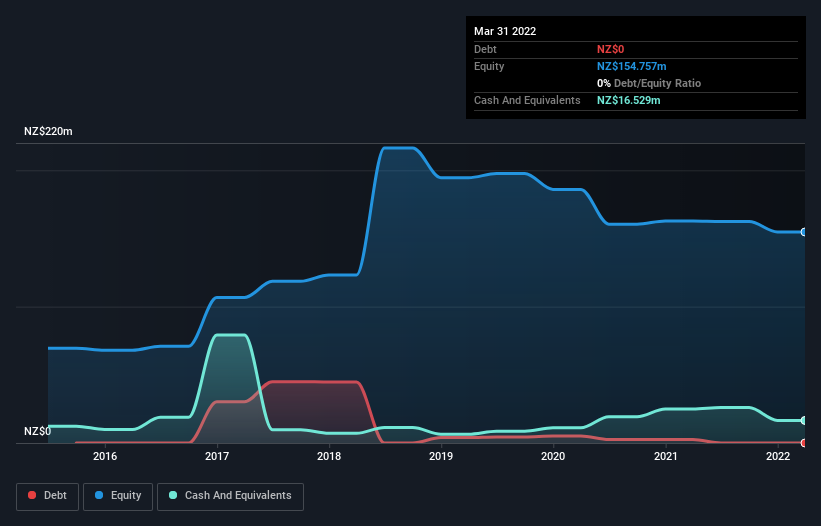821x526 pixels.
Task: Click the NZ$16.529m cash value
Action: (628, 100)
